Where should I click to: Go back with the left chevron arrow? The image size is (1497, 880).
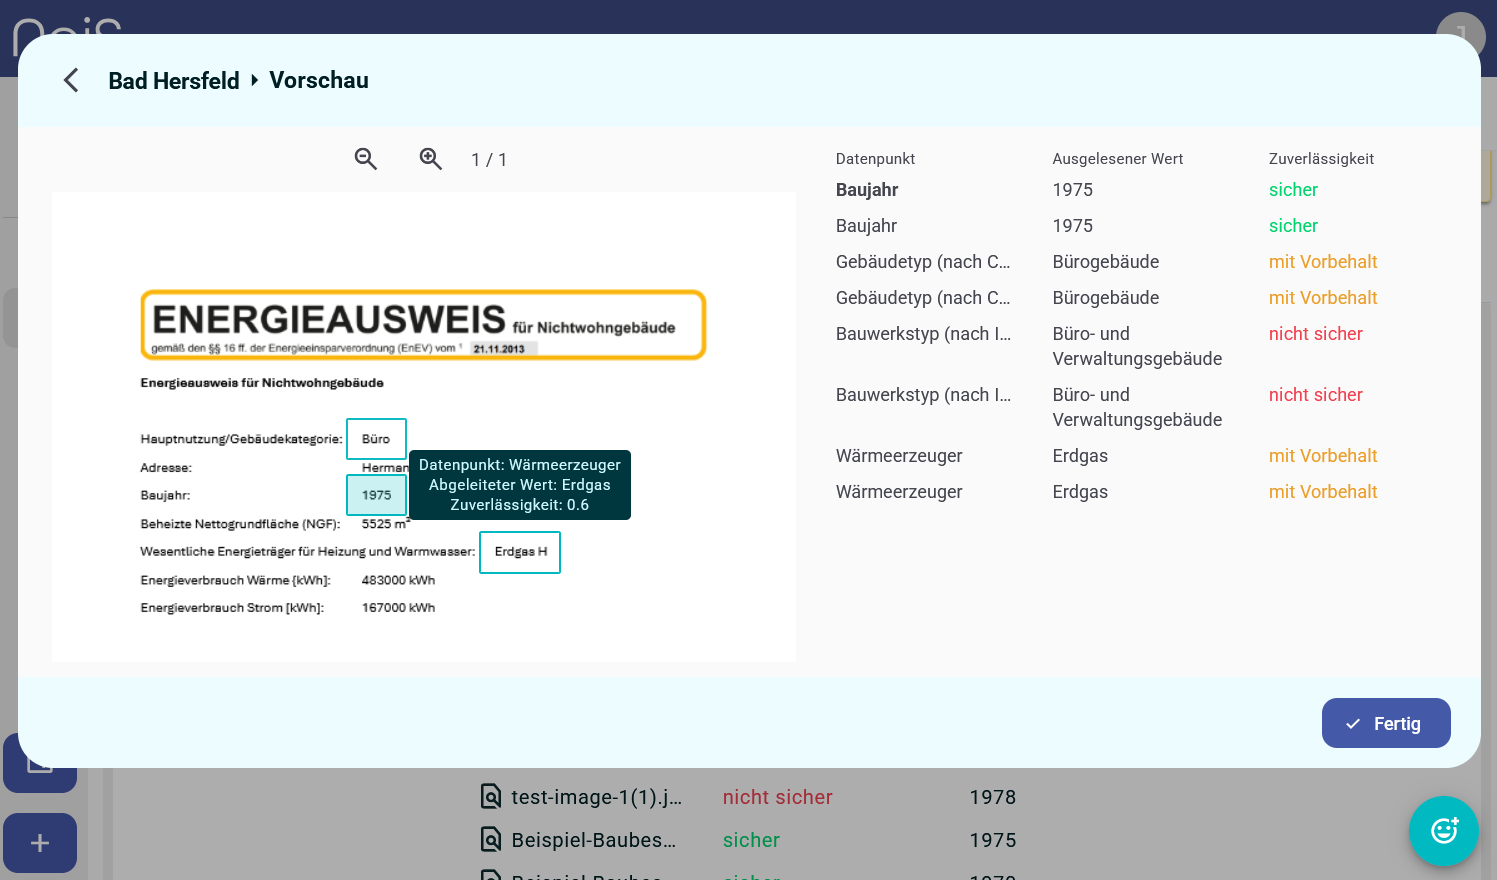coord(71,80)
